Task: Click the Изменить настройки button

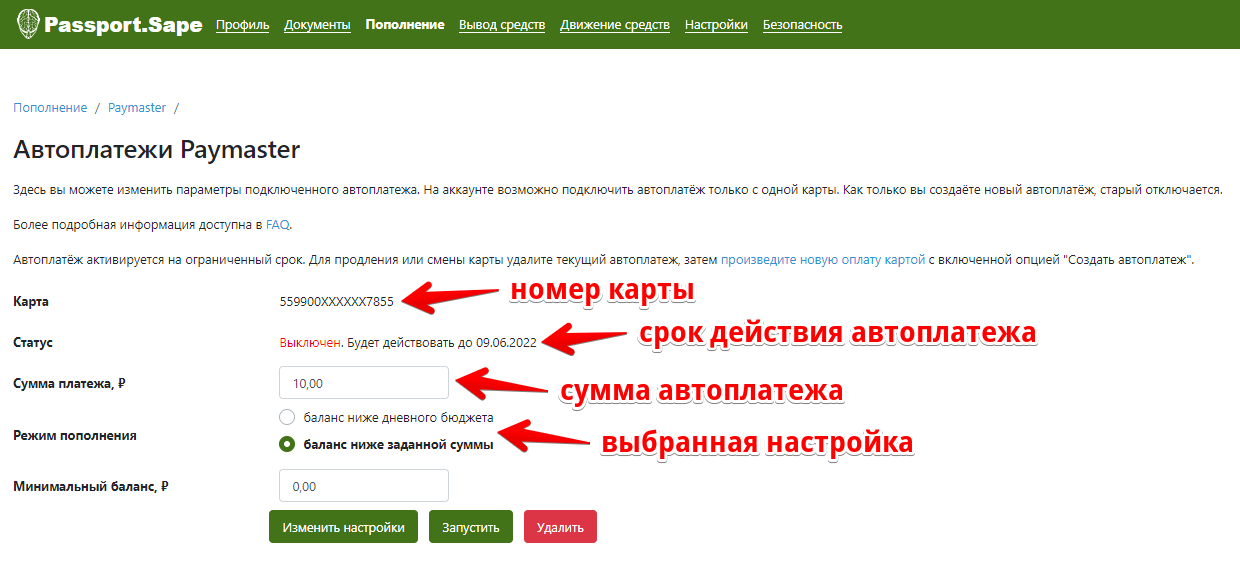Action: tap(343, 527)
